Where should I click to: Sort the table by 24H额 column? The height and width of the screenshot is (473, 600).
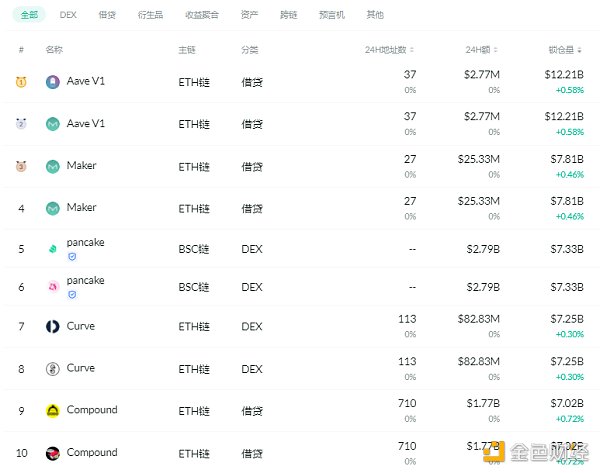click(x=480, y=49)
